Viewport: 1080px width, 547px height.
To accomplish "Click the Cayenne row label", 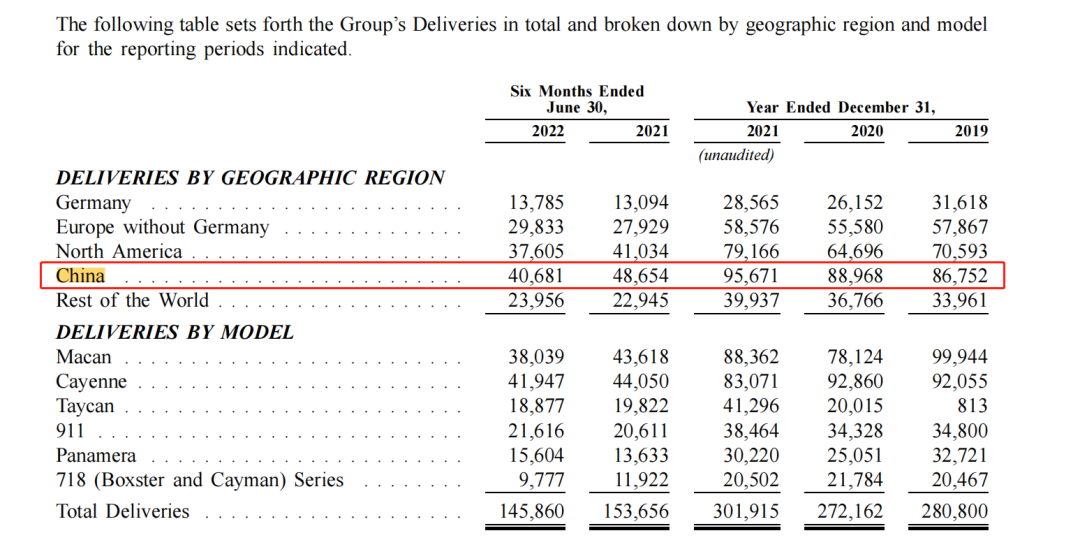I will pos(91,382).
